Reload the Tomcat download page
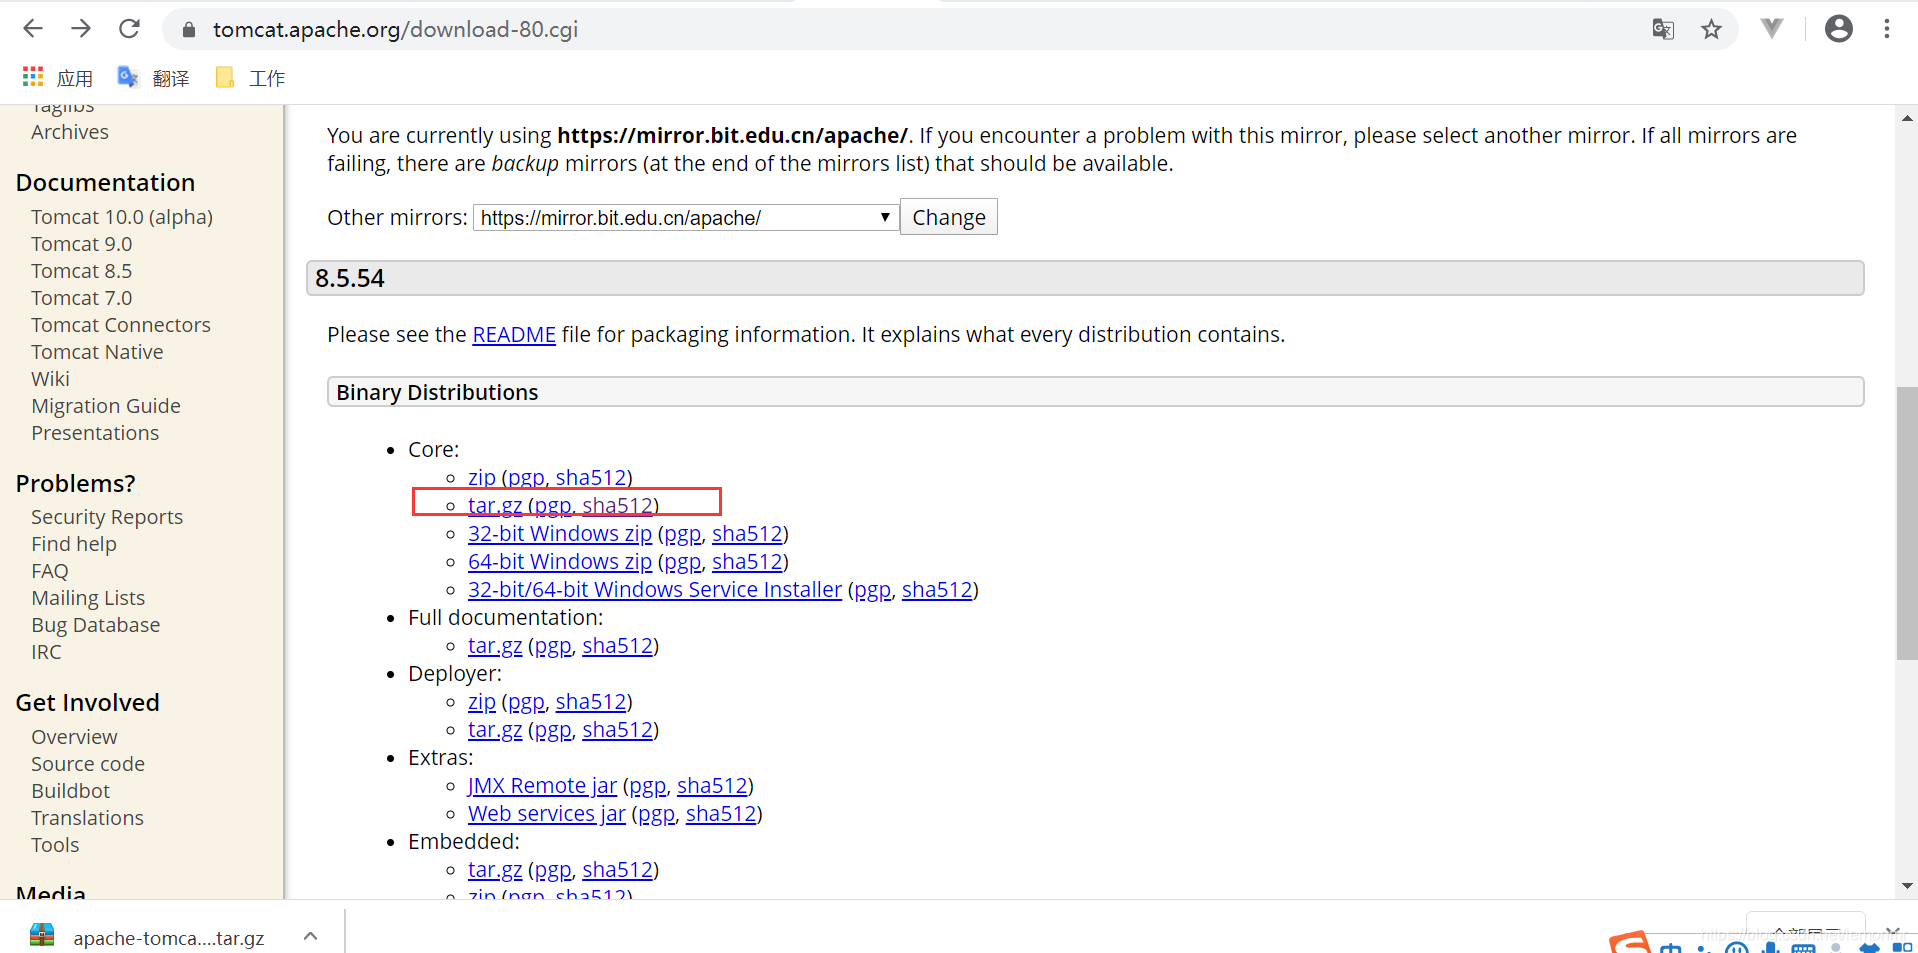Image resolution: width=1918 pixels, height=953 pixels. tap(129, 29)
